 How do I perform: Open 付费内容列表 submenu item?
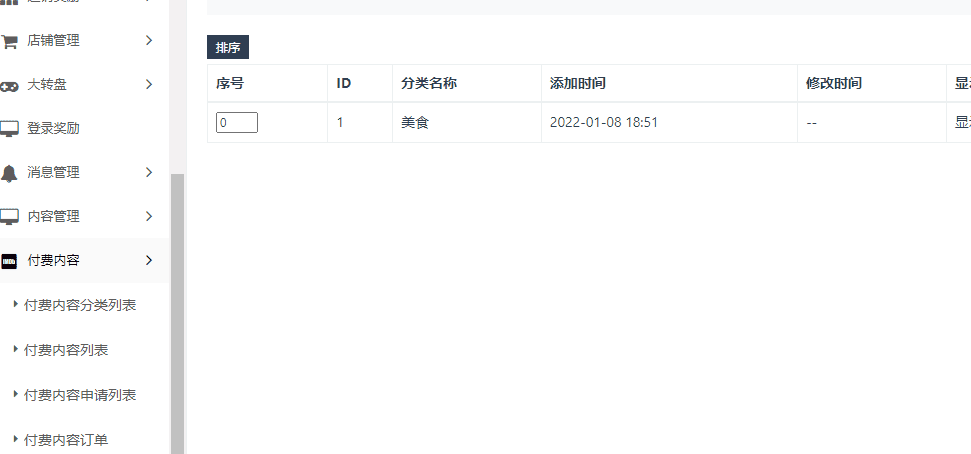66,350
